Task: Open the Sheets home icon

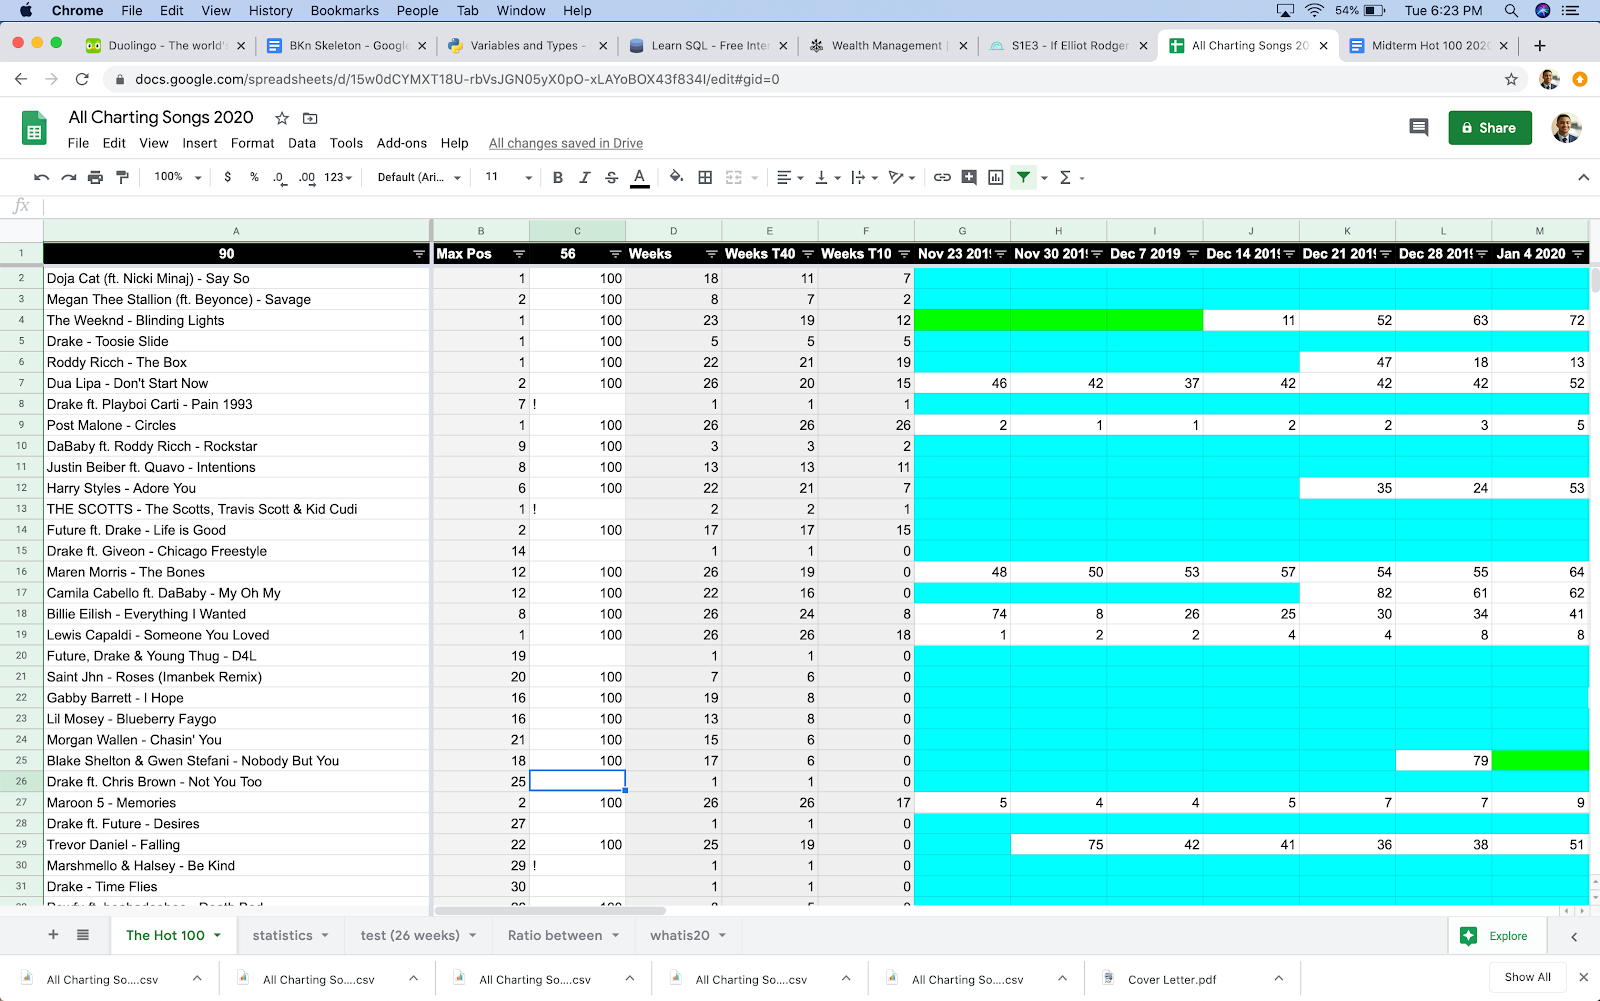Action: 34,129
